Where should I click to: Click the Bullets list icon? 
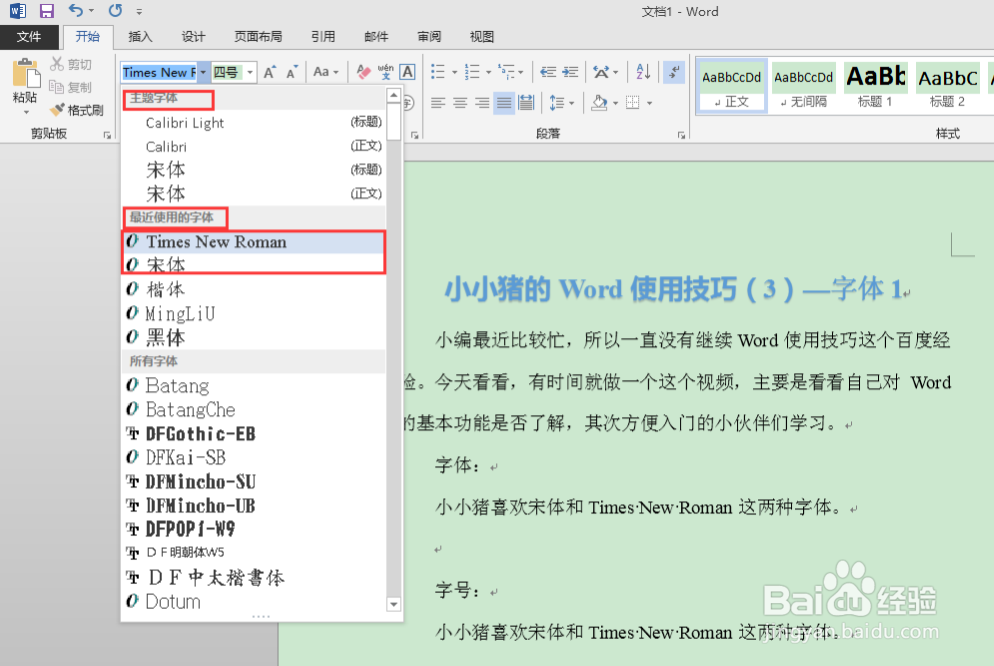tap(438, 72)
